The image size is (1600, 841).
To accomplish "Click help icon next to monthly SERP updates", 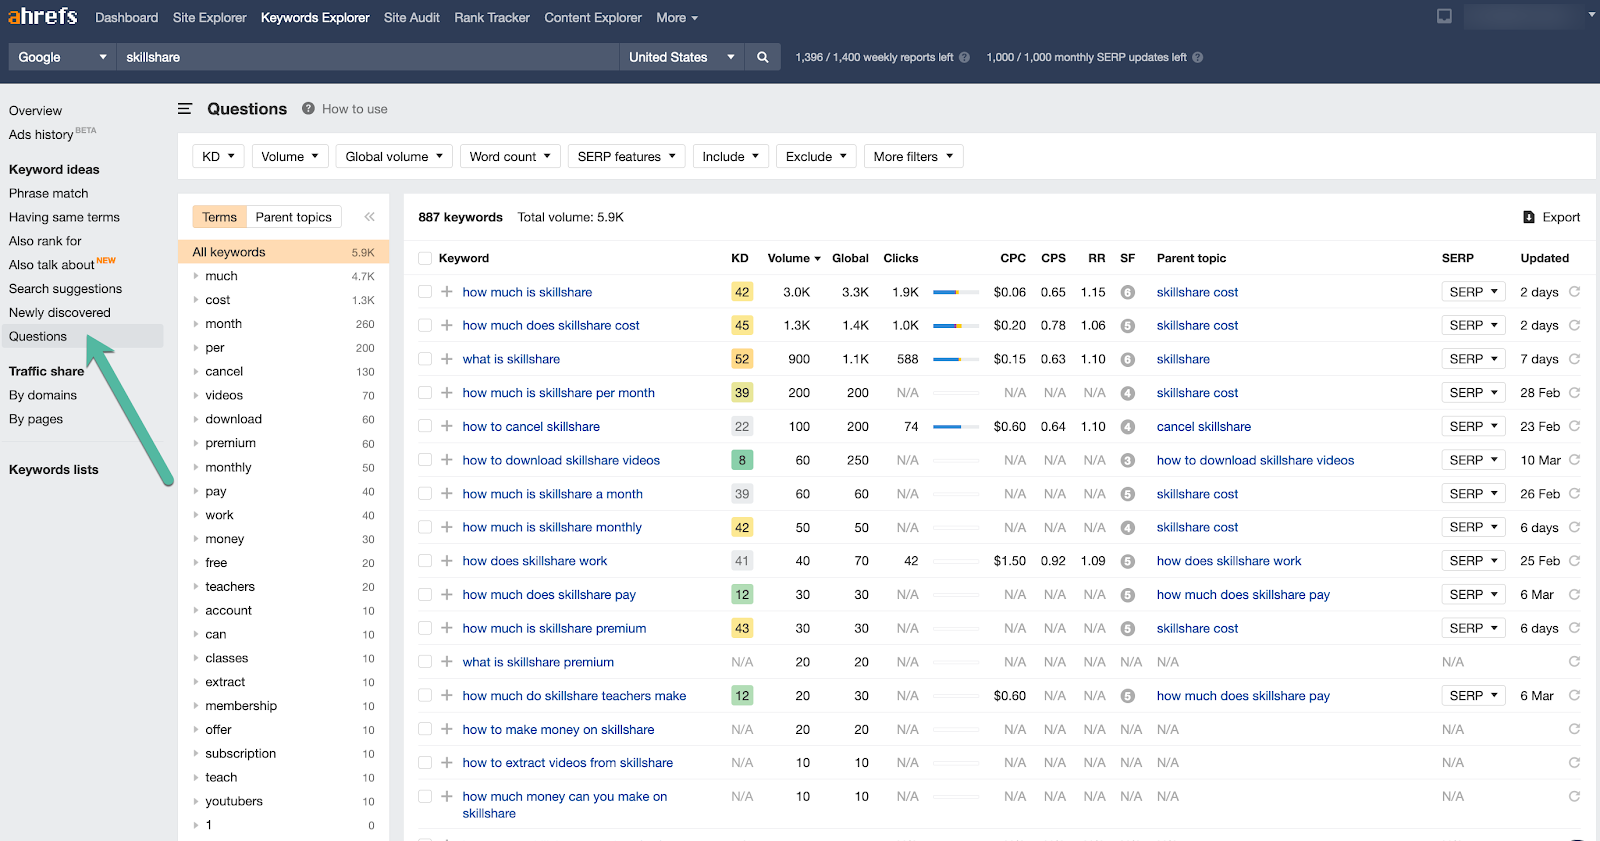I will click(1198, 57).
